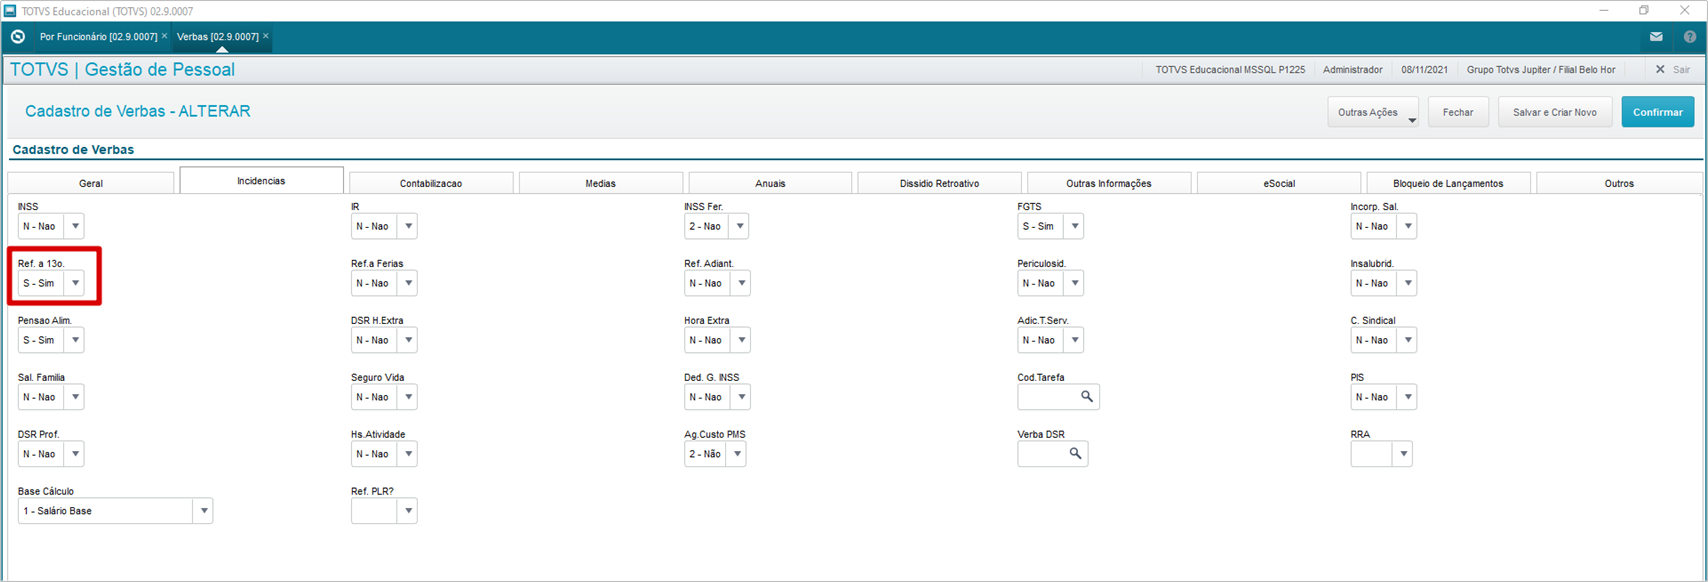Click the Verba DSR search magnifier icon

[x=1075, y=454]
